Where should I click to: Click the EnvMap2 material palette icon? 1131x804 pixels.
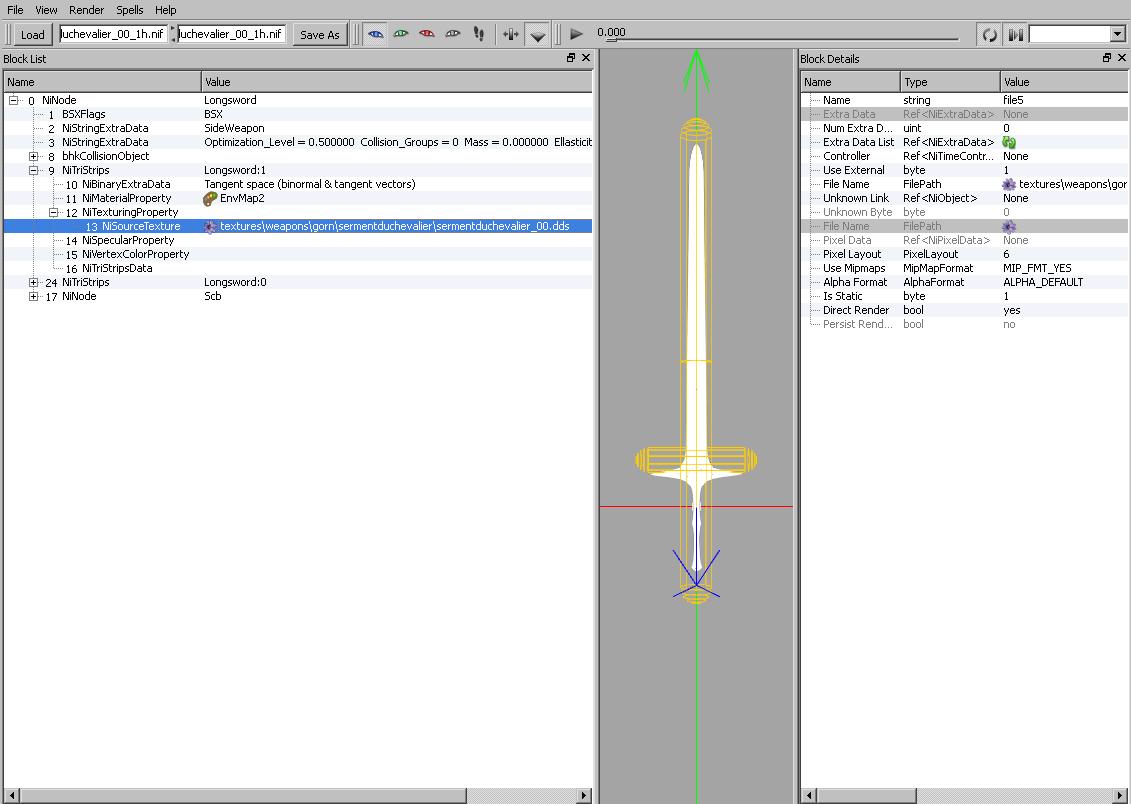(x=210, y=198)
